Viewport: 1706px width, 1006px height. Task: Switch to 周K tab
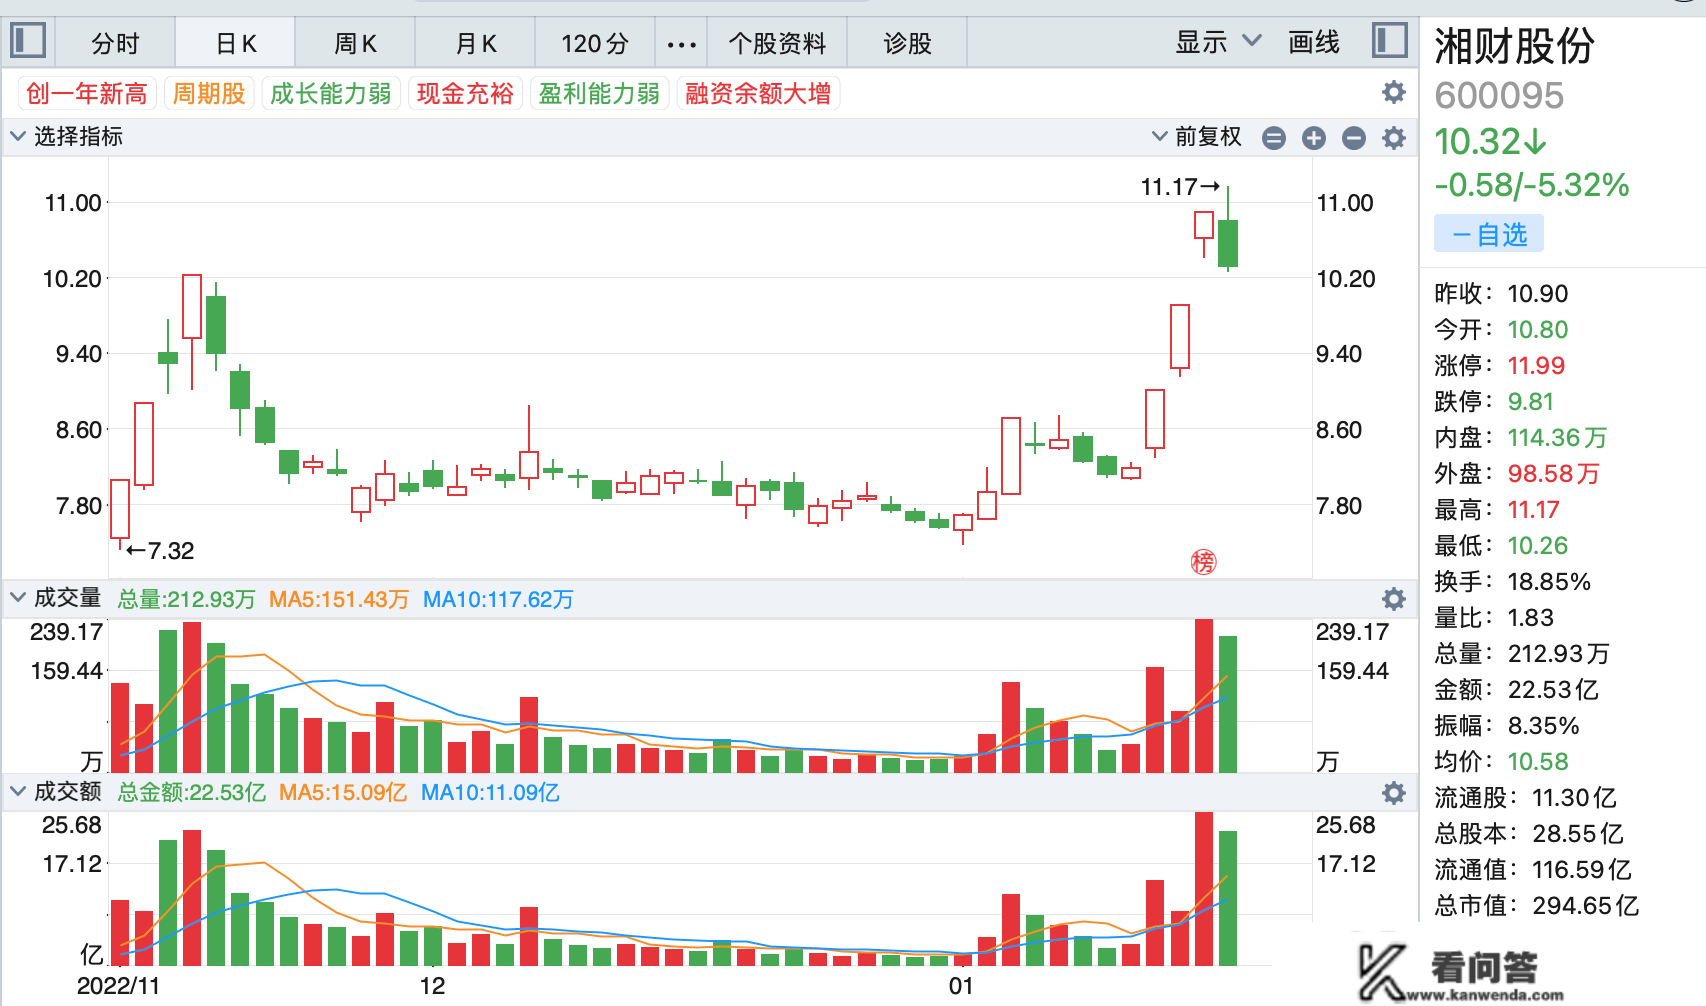point(355,43)
